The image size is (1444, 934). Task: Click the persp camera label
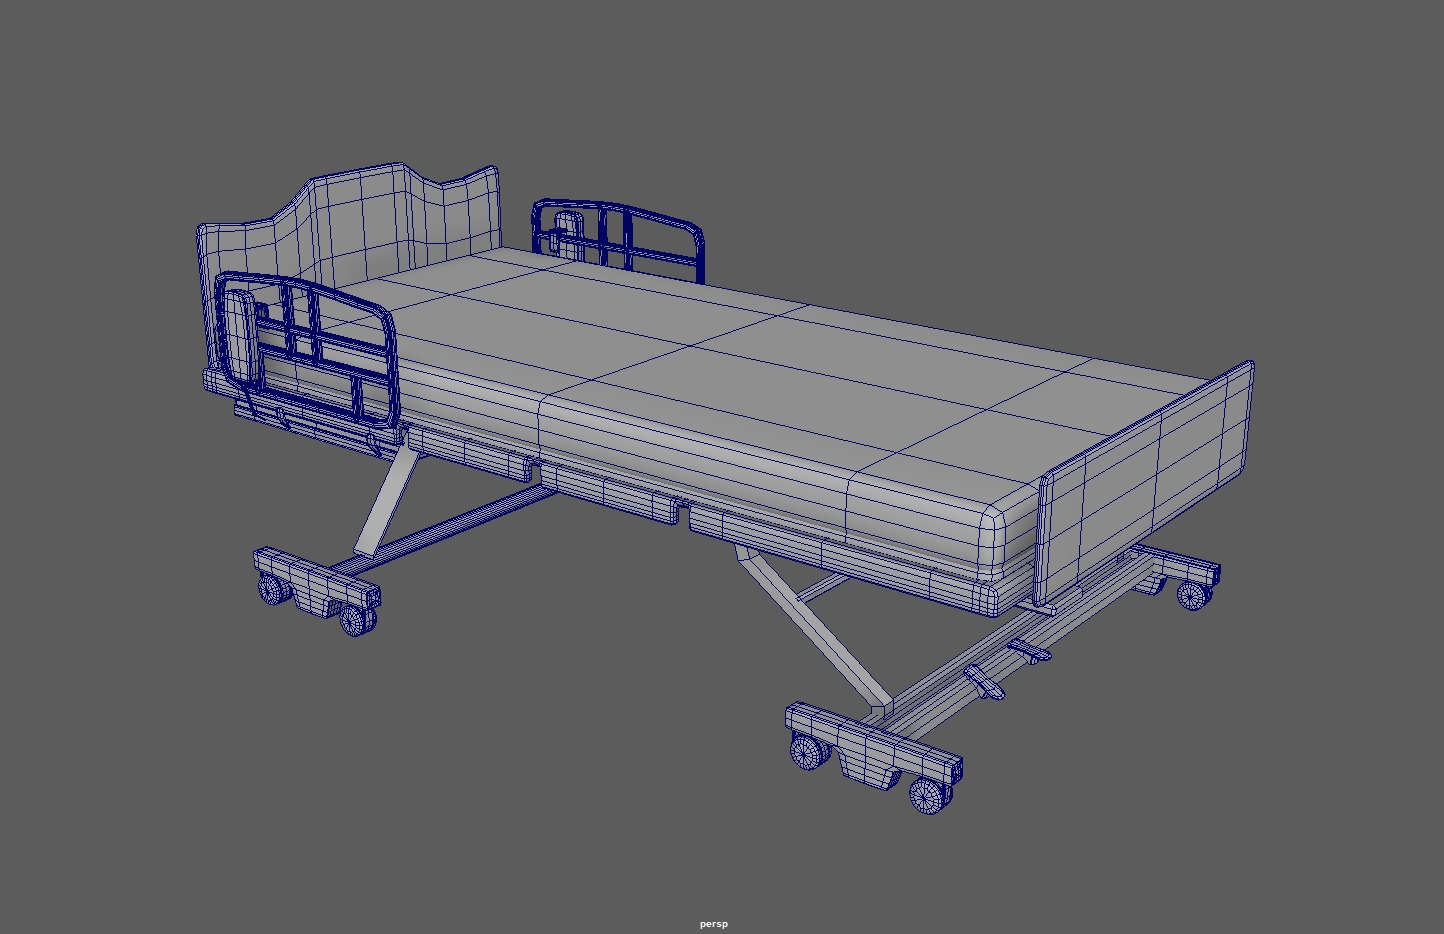713,924
